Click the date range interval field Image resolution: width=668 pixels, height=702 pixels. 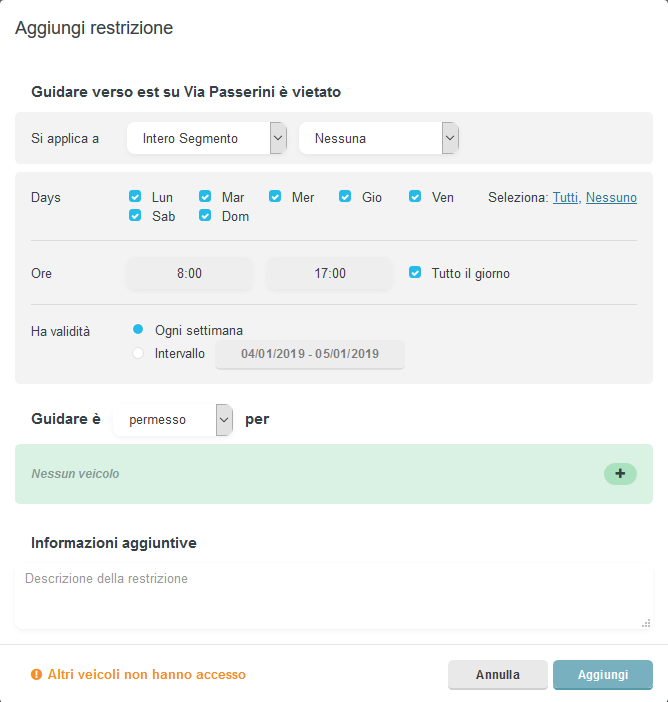pos(310,354)
